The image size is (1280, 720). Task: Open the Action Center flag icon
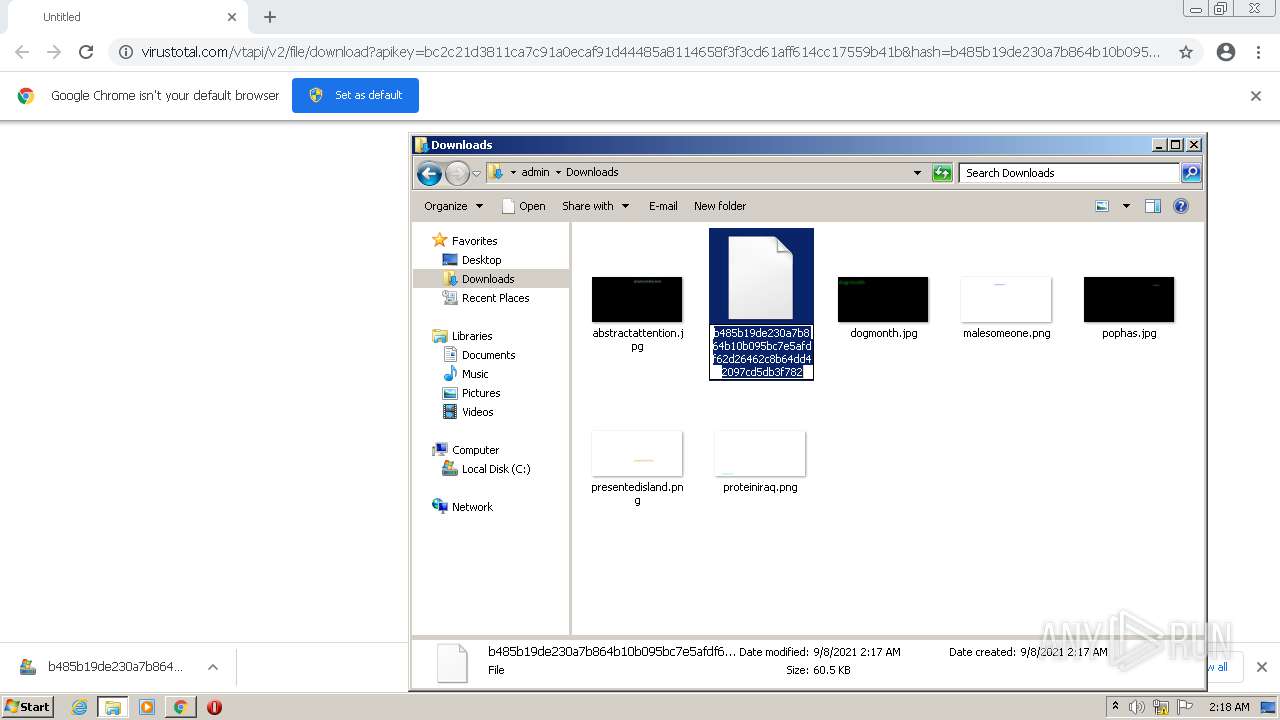tap(1185, 707)
